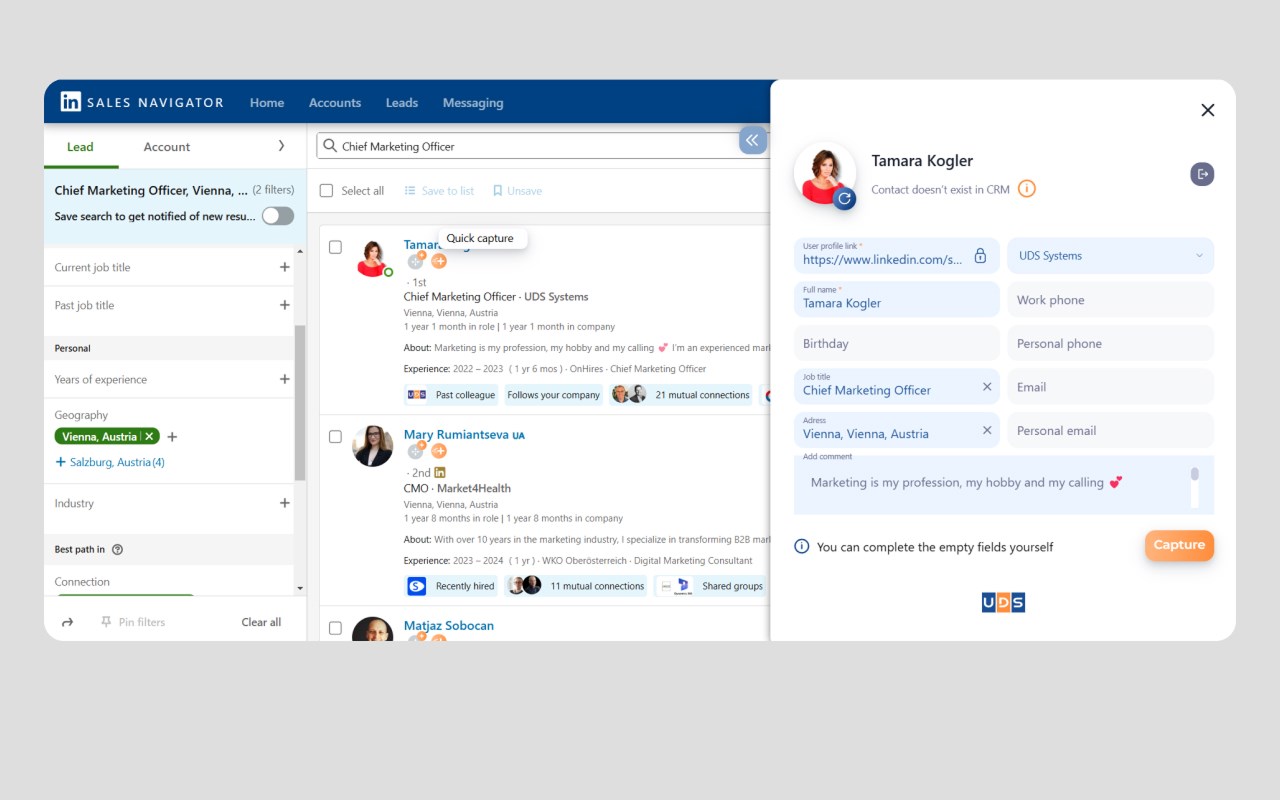Click the Email field
The width and height of the screenshot is (1280, 800).
click(x=1110, y=387)
